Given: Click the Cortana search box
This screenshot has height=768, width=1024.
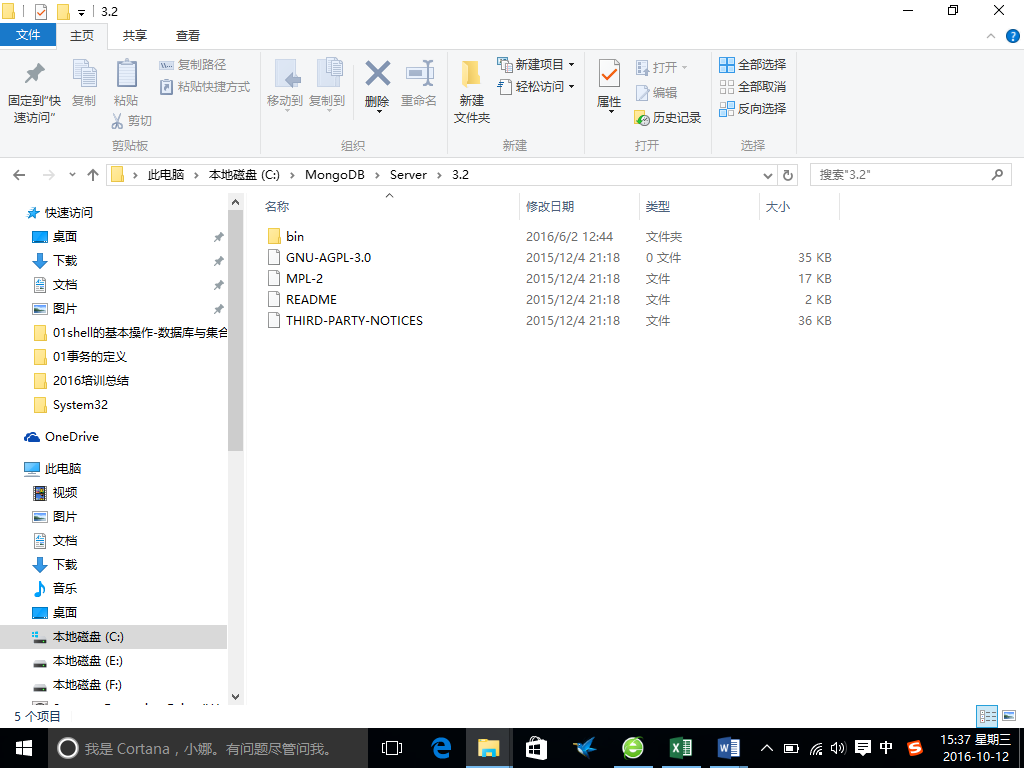Looking at the screenshot, I should pos(208,748).
